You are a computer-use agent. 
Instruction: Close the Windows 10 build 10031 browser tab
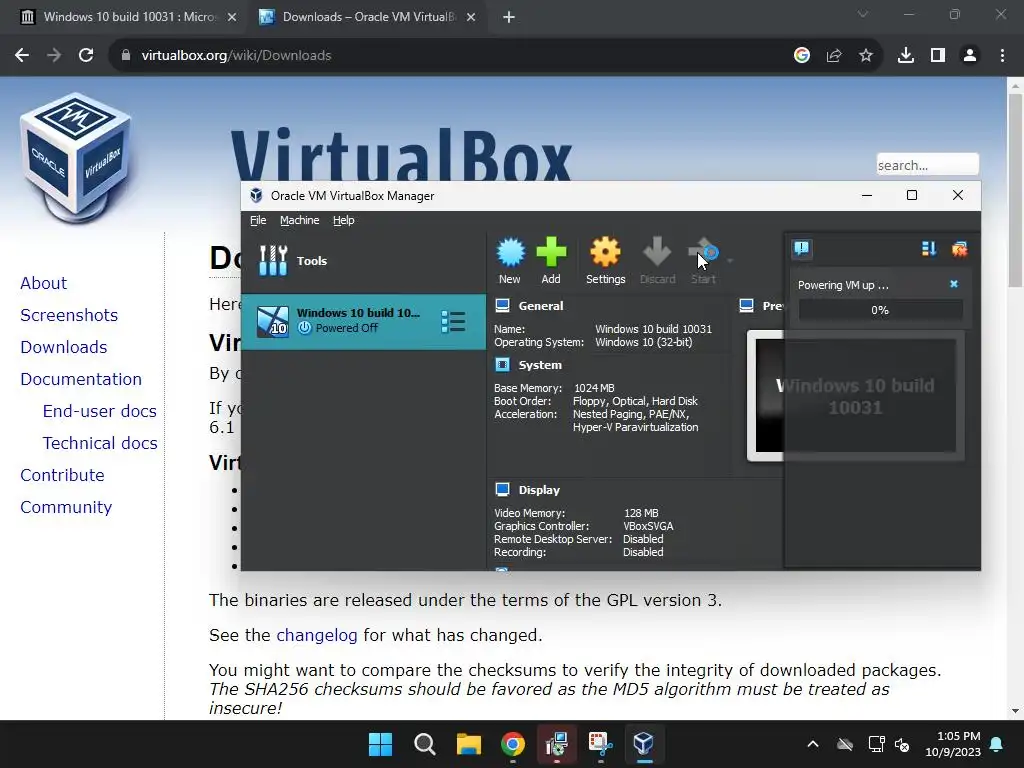click(x=232, y=17)
